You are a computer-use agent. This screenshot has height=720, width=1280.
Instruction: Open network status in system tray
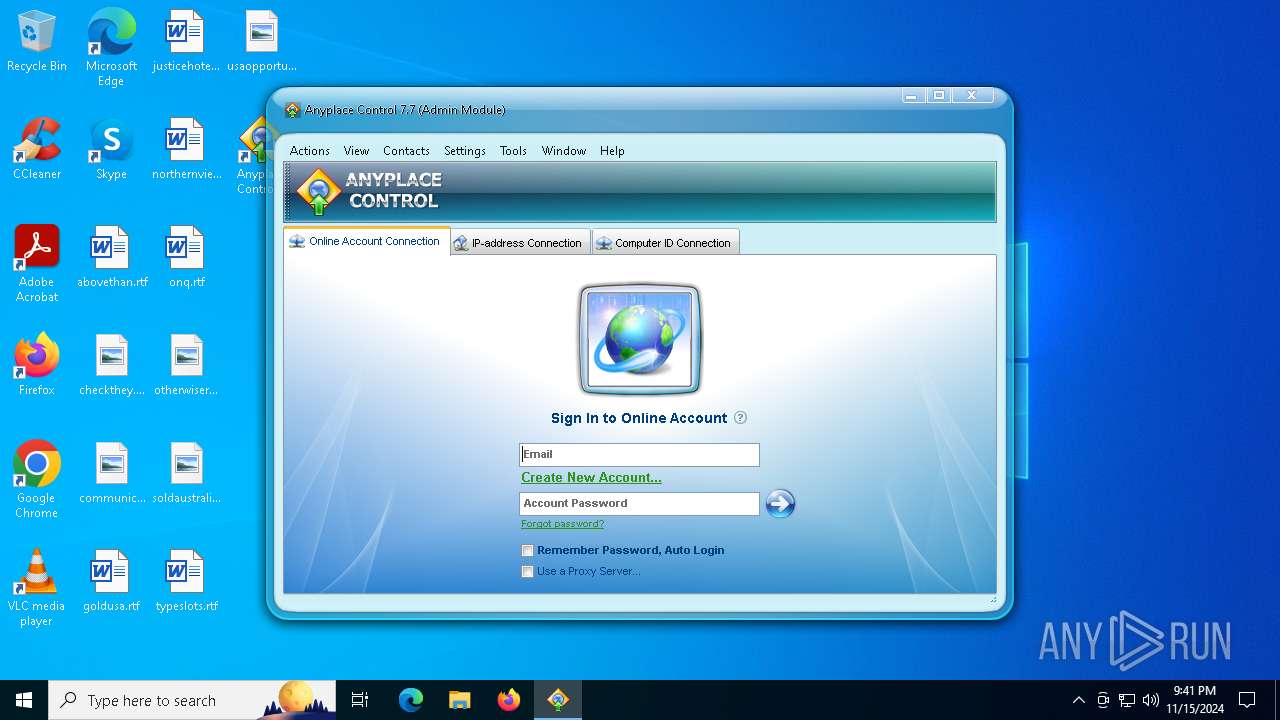[x=1127, y=700]
